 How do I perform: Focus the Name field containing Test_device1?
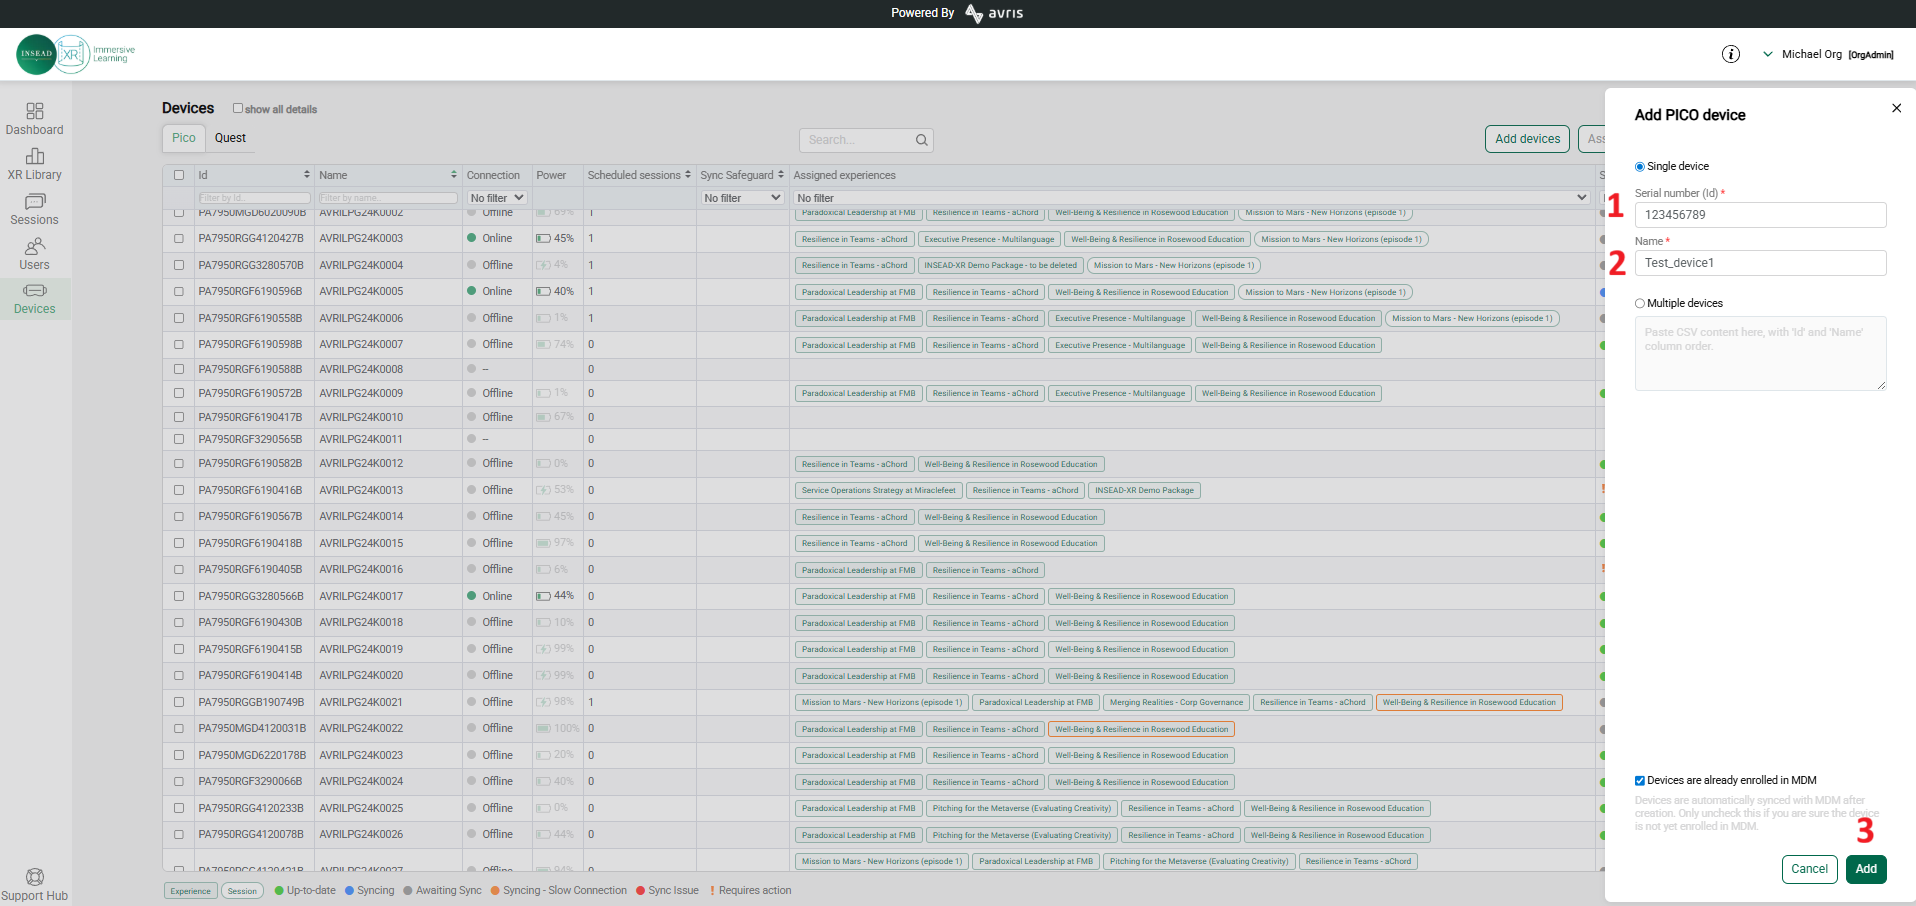pyautogui.click(x=1760, y=263)
